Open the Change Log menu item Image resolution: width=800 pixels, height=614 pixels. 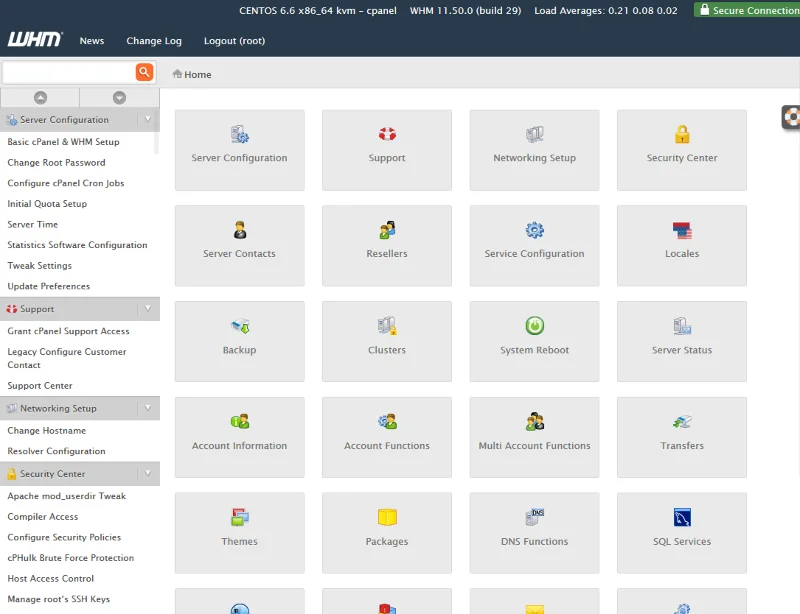point(154,41)
